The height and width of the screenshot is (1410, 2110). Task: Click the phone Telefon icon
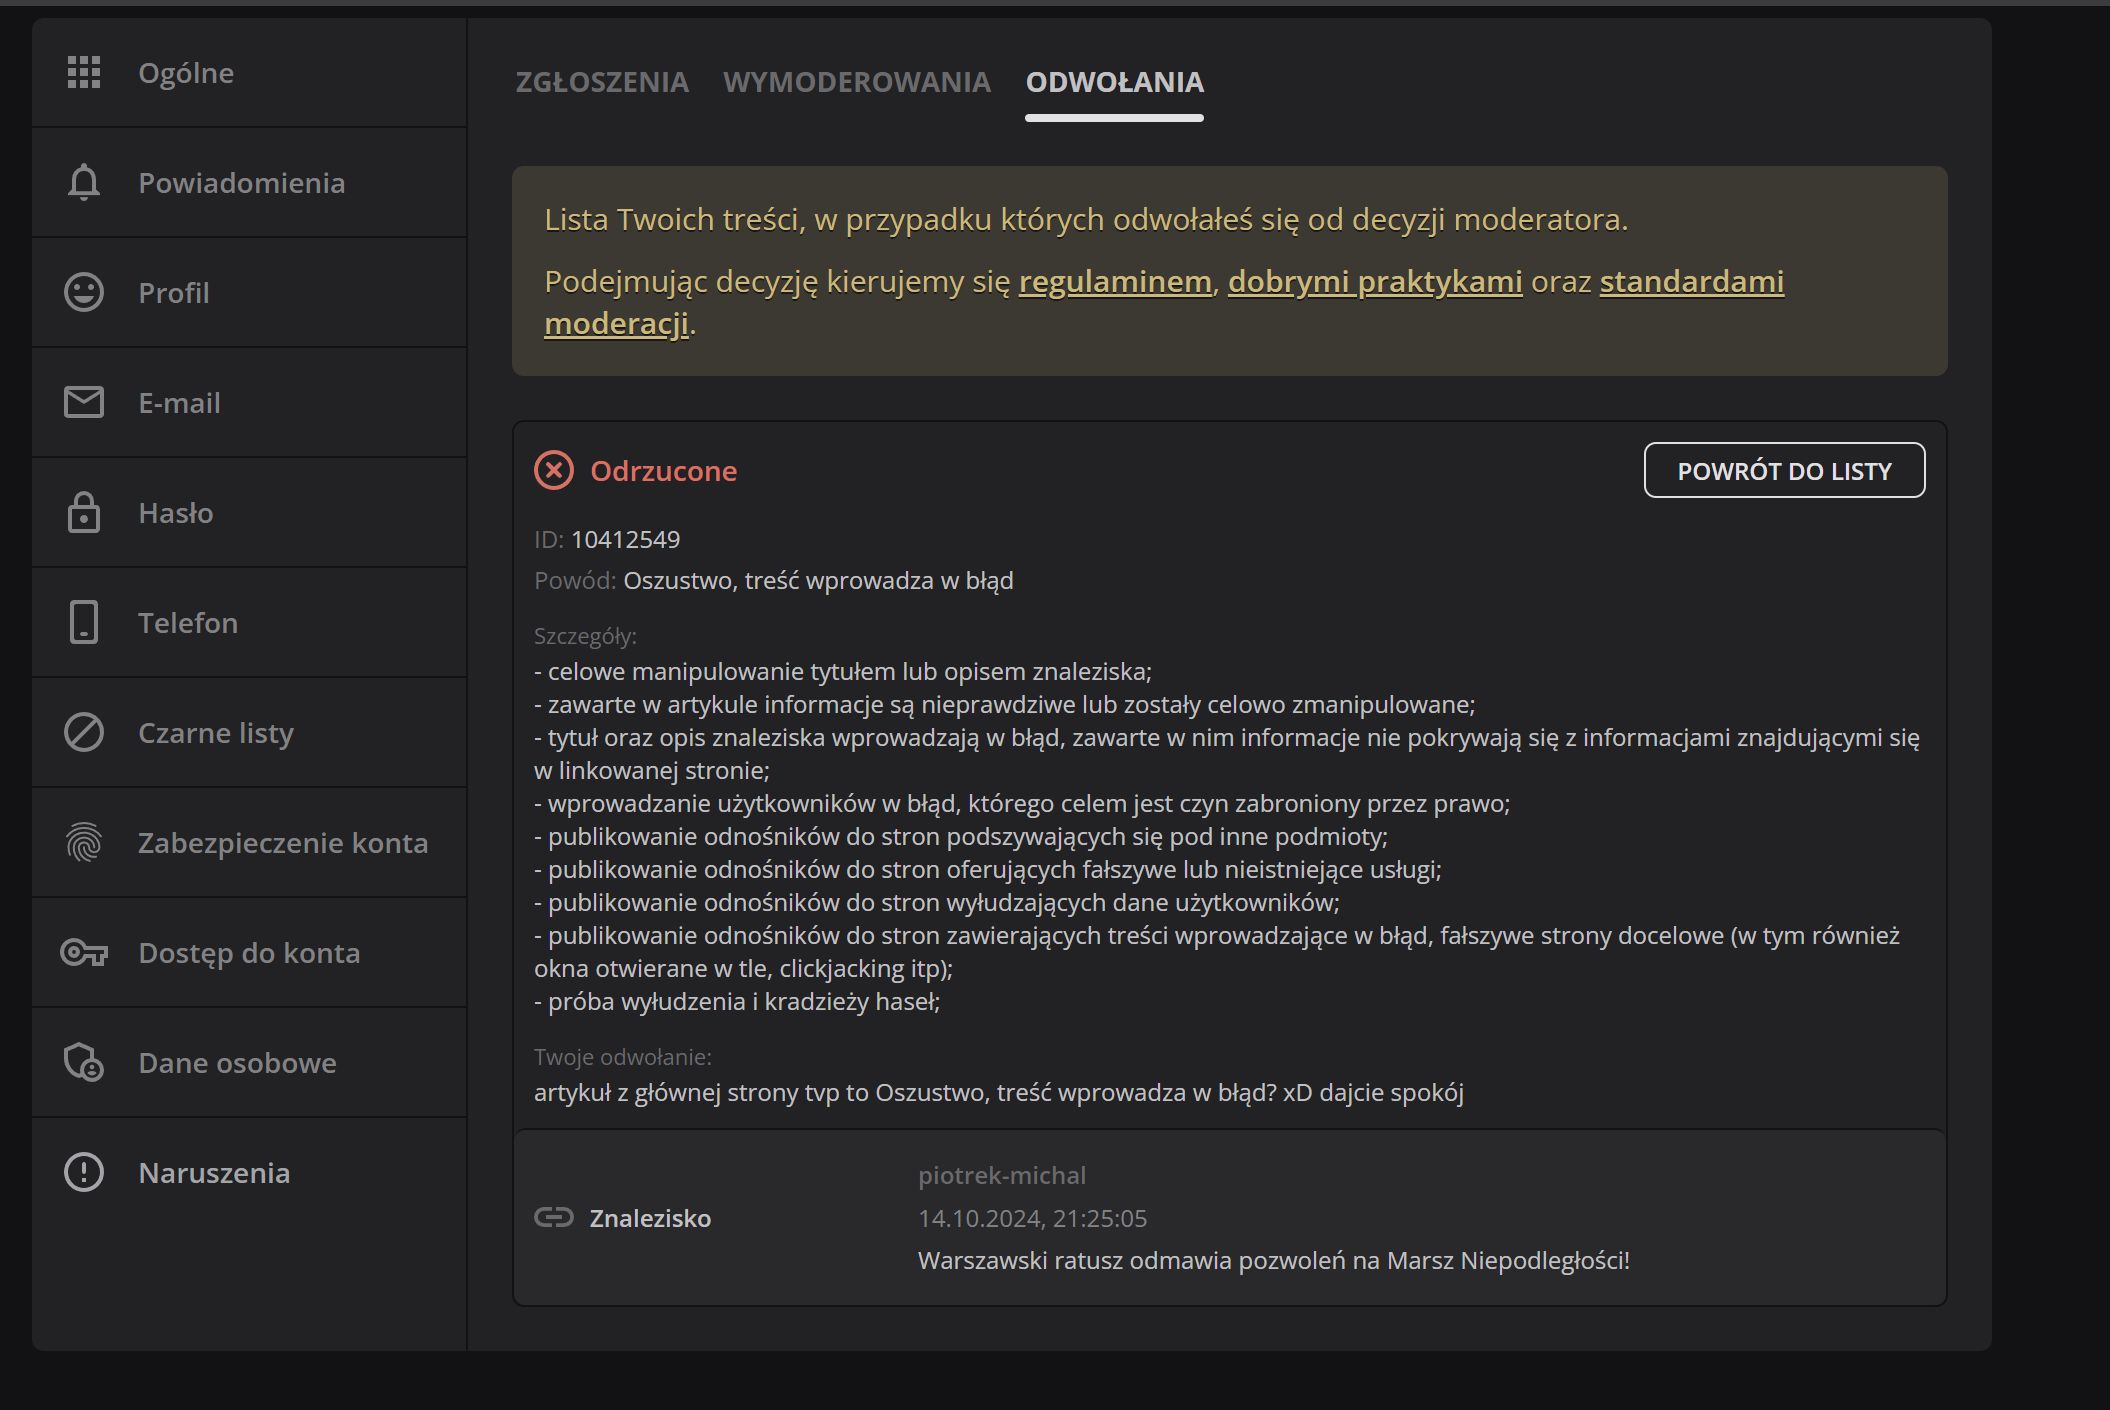[84, 622]
